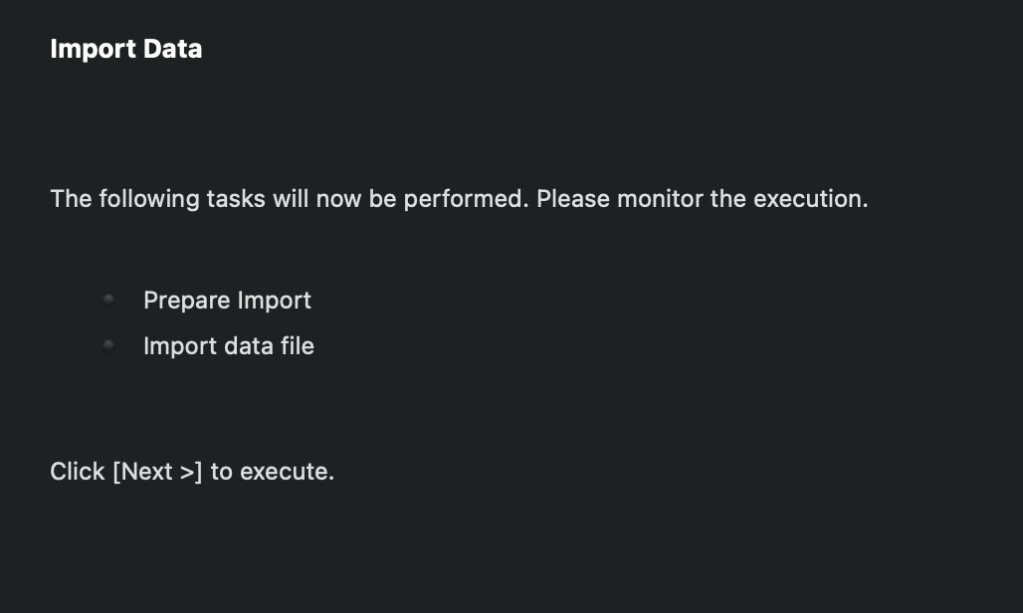Select the Import data file task label
The width and height of the screenshot is (1023, 613).
coord(228,346)
